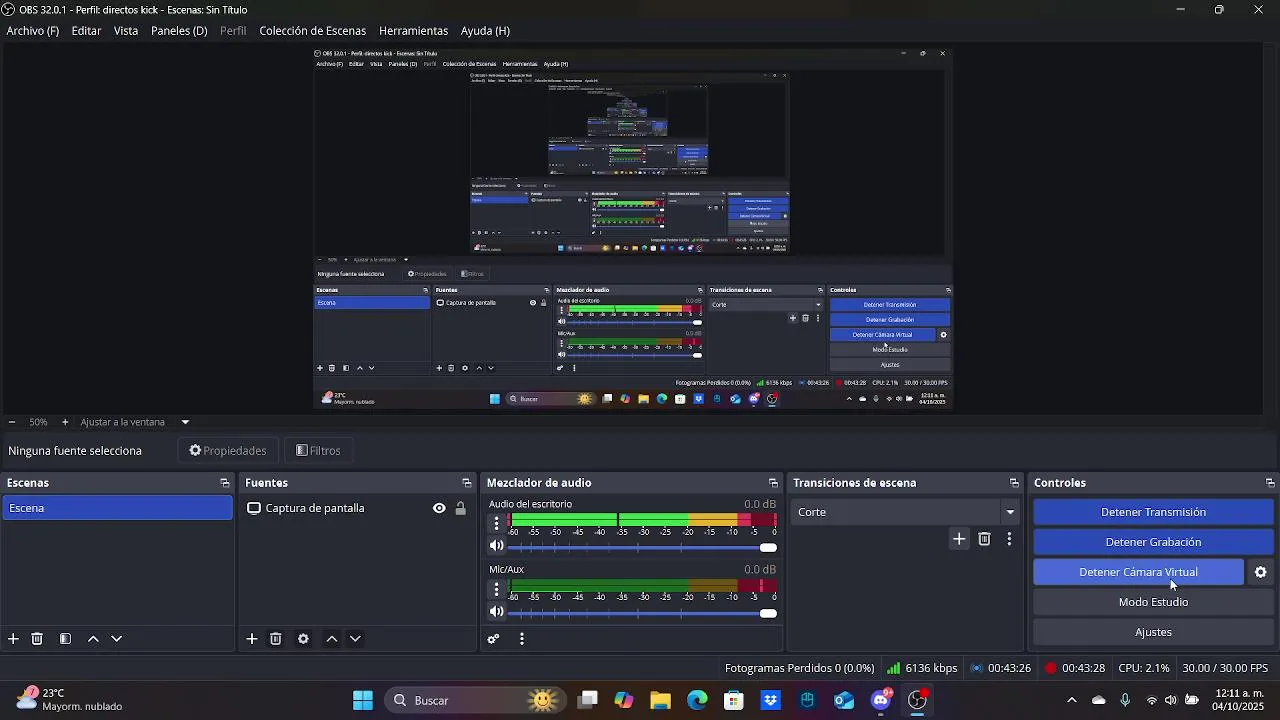Image resolution: width=1280 pixels, height=720 pixels.
Task: Mute Audio del escritorio
Action: coord(496,546)
